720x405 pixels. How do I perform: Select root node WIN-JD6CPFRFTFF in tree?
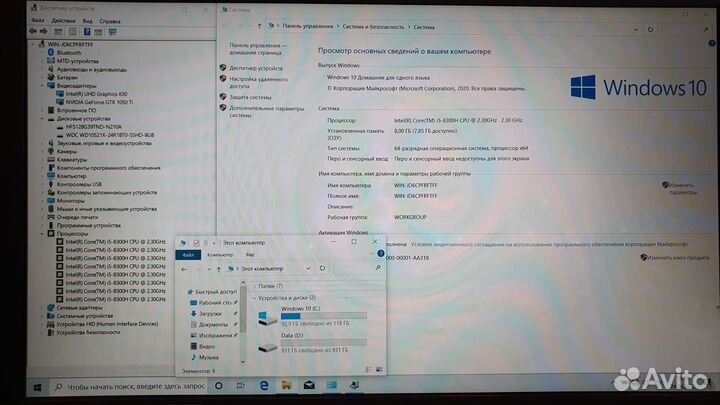click(70, 45)
